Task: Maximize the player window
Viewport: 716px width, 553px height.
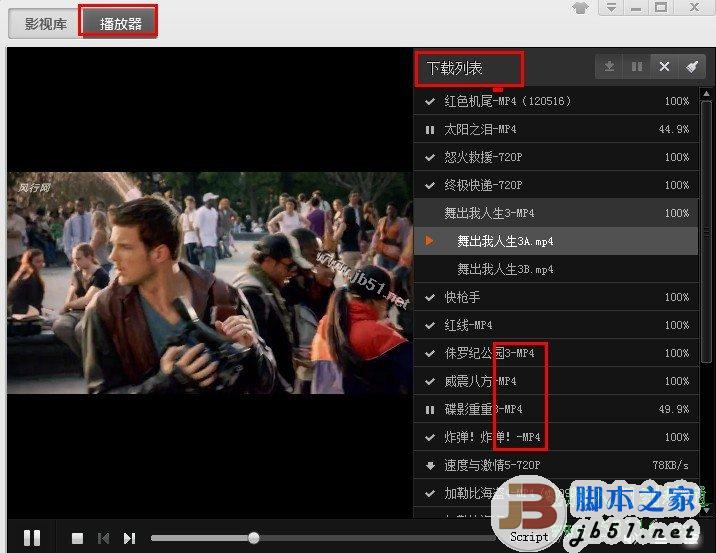Action: click(x=661, y=7)
